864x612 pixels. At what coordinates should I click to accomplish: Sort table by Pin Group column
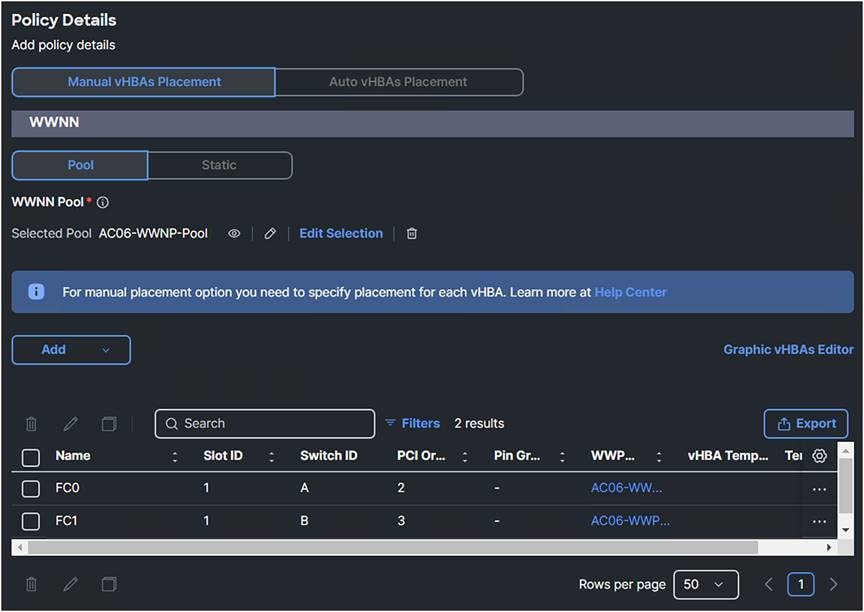(562, 456)
